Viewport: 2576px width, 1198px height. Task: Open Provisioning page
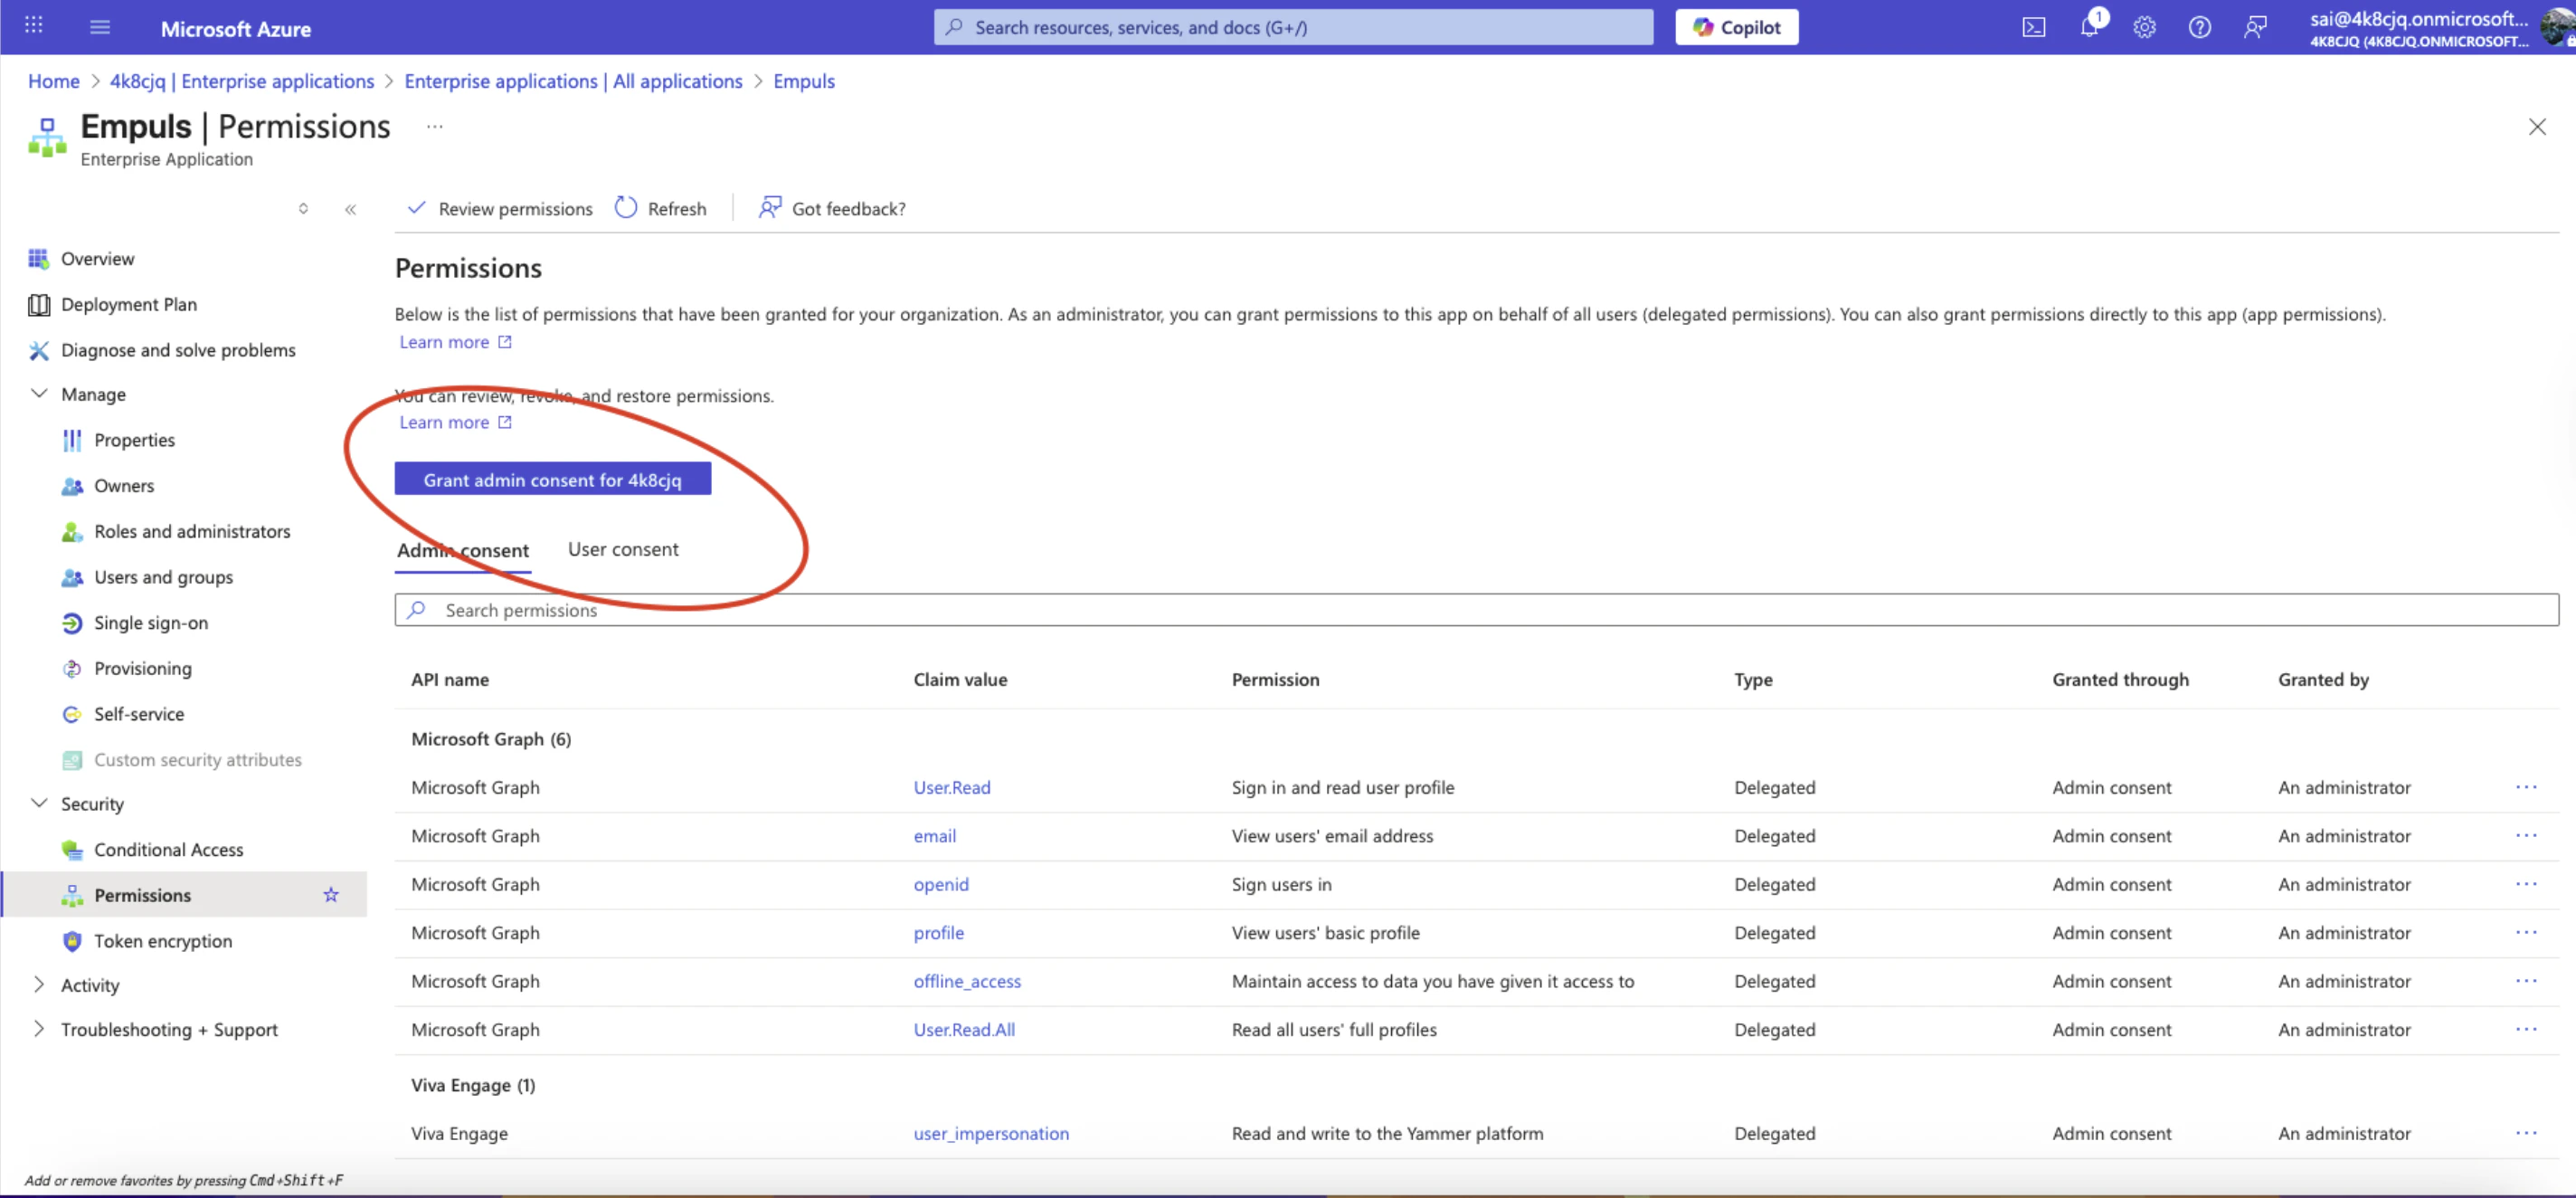coord(142,669)
